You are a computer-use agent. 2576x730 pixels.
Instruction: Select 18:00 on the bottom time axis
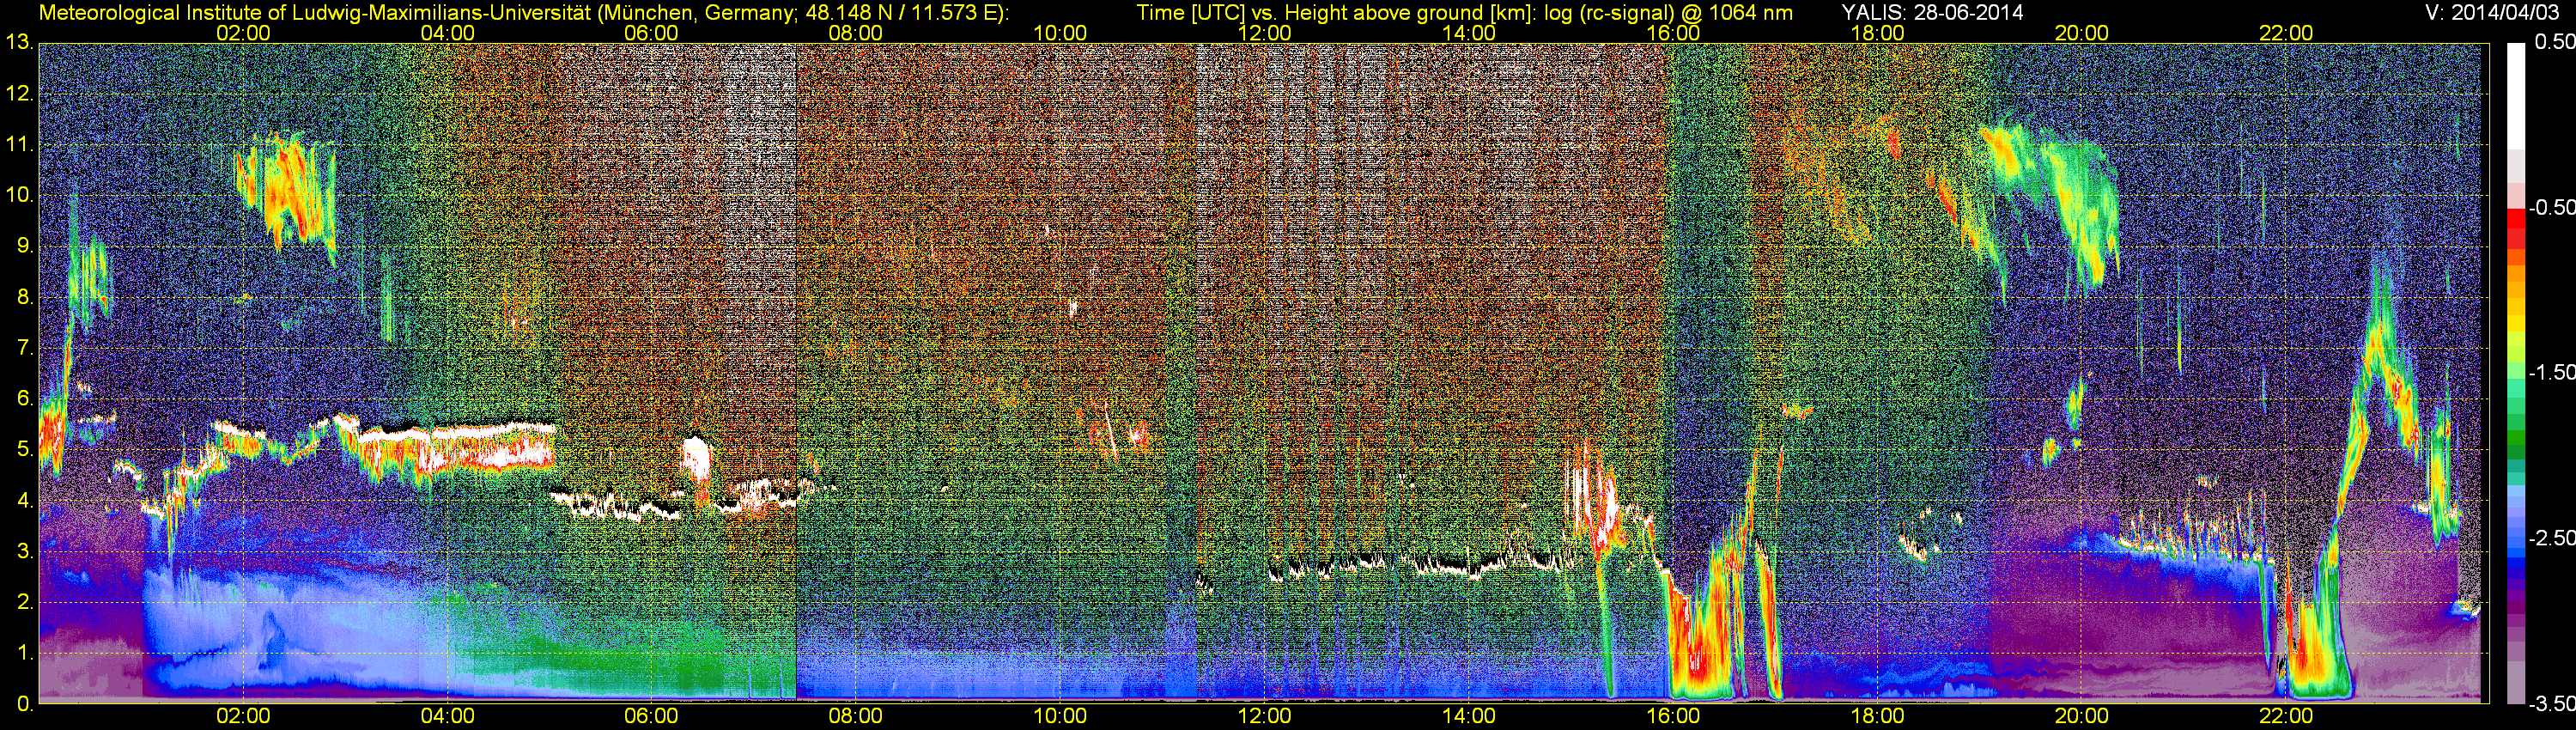click(x=1877, y=716)
